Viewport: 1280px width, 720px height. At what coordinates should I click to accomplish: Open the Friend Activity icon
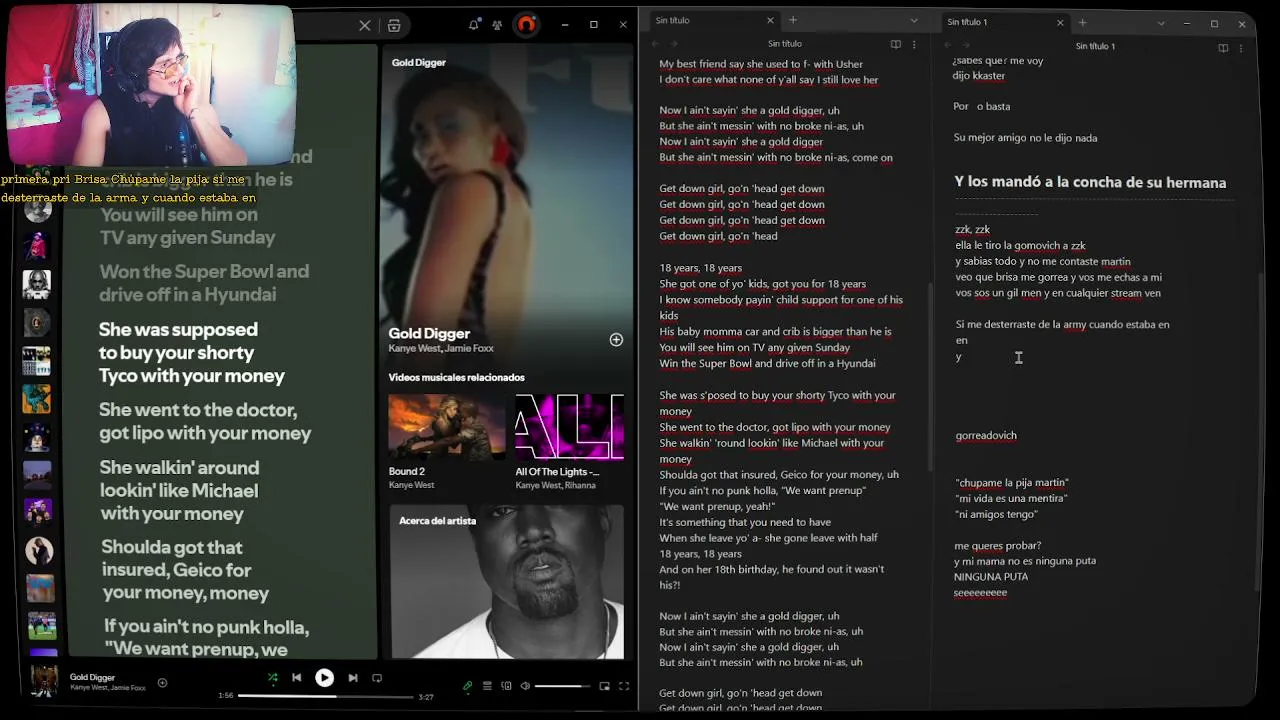(497, 25)
